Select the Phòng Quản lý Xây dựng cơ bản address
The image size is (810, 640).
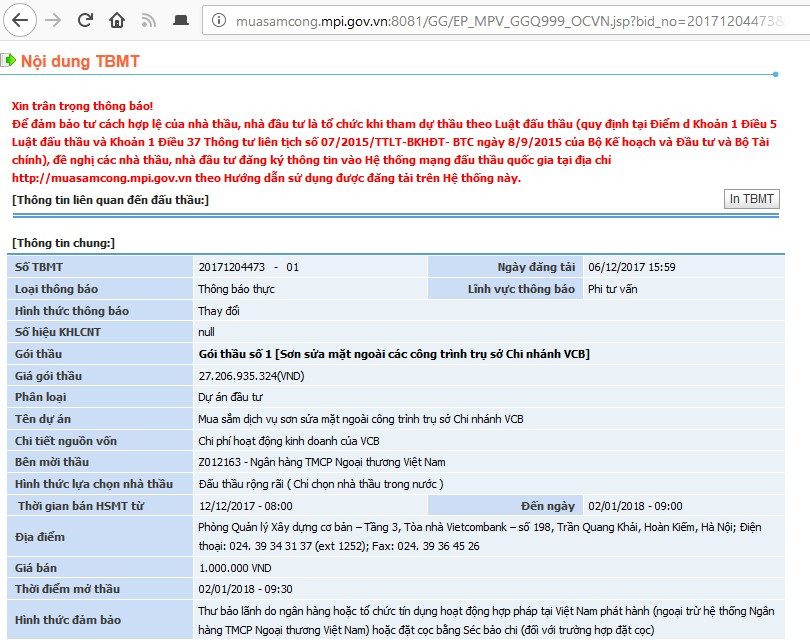pyautogui.click(x=480, y=537)
